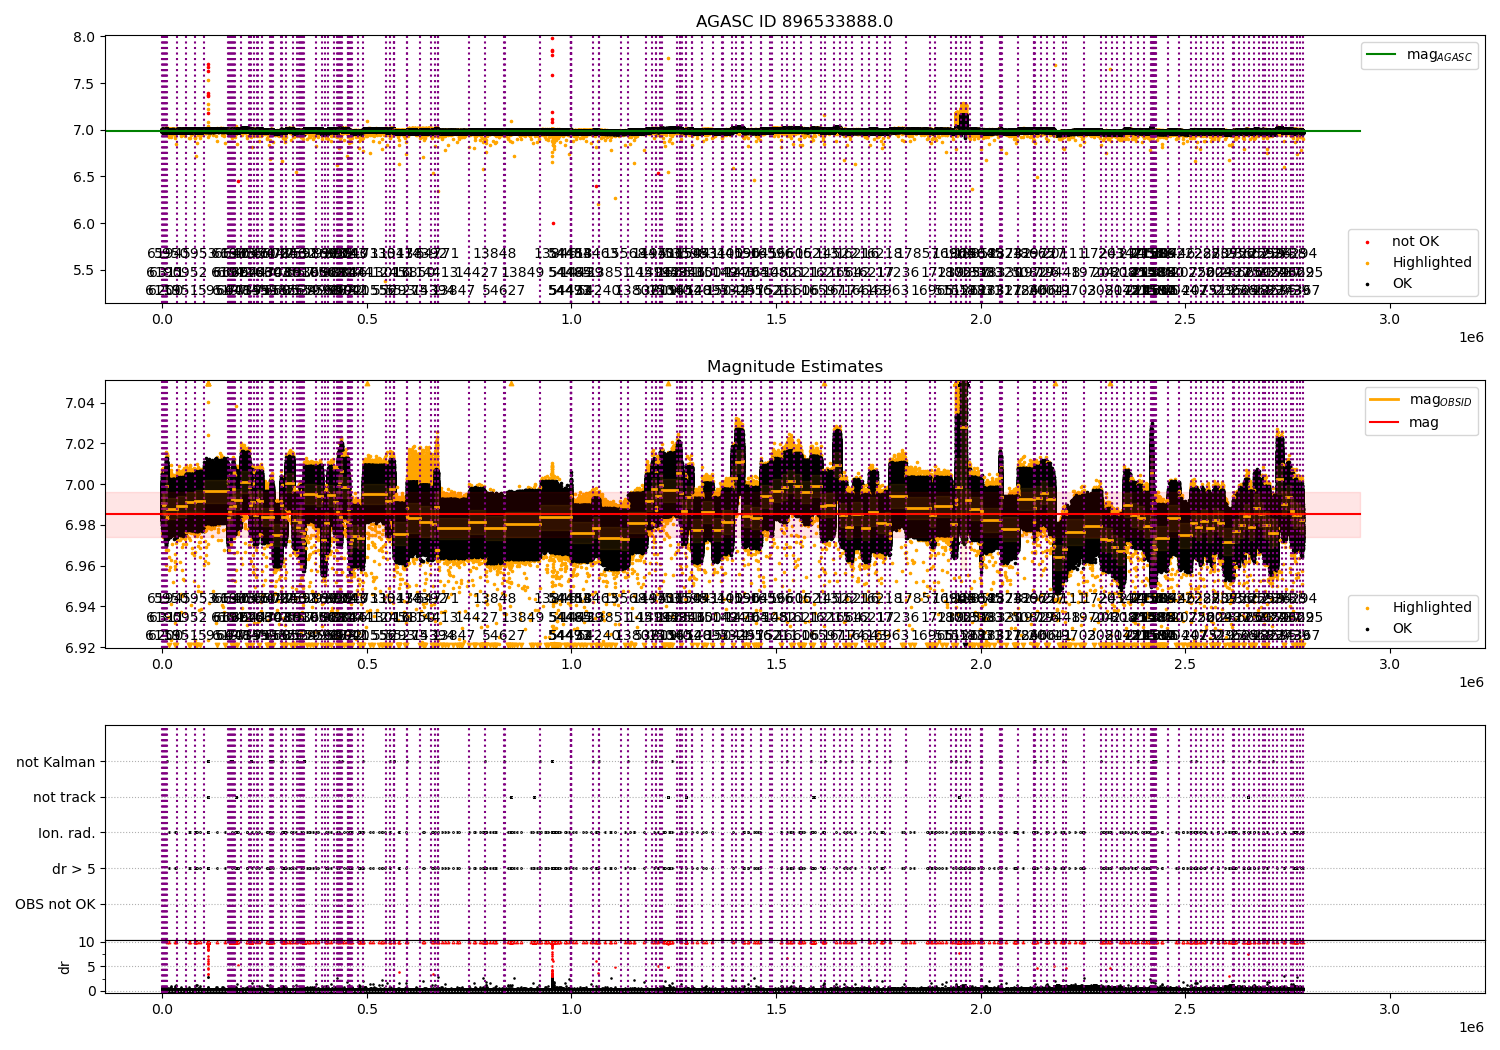Viewport: 1500px width, 1050px height.
Task: Click the '5.5' y-axis tick label
Action: (x=85, y=270)
